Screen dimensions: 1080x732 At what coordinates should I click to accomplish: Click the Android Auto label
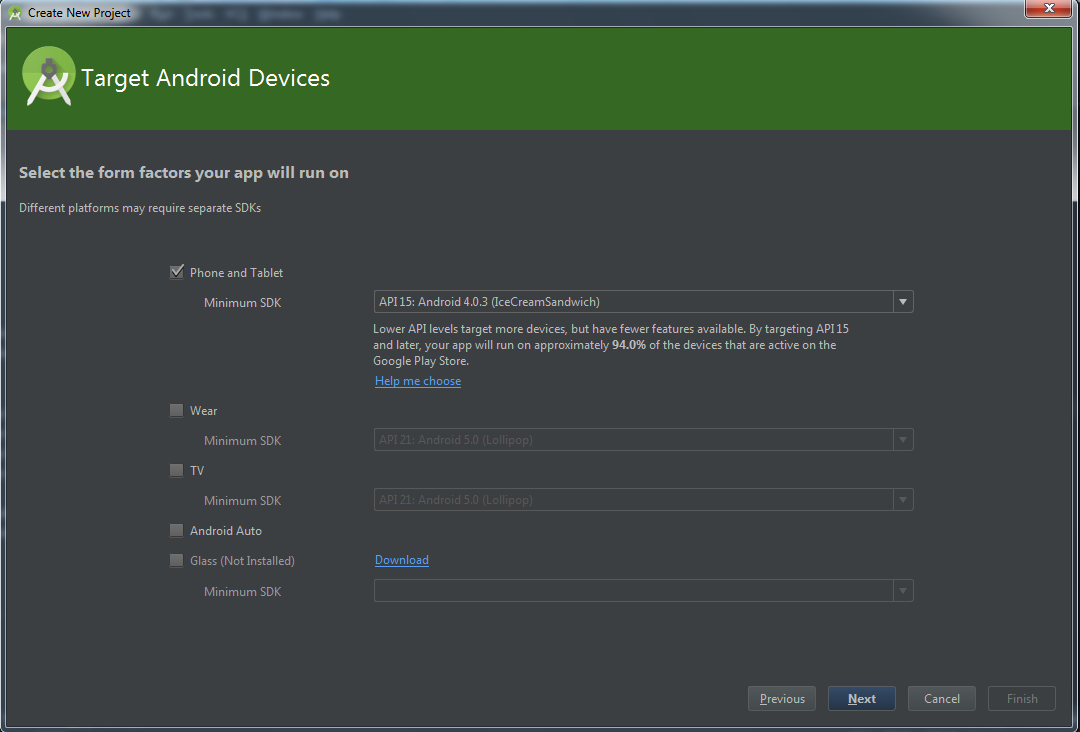pyautogui.click(x=226, y=531)
